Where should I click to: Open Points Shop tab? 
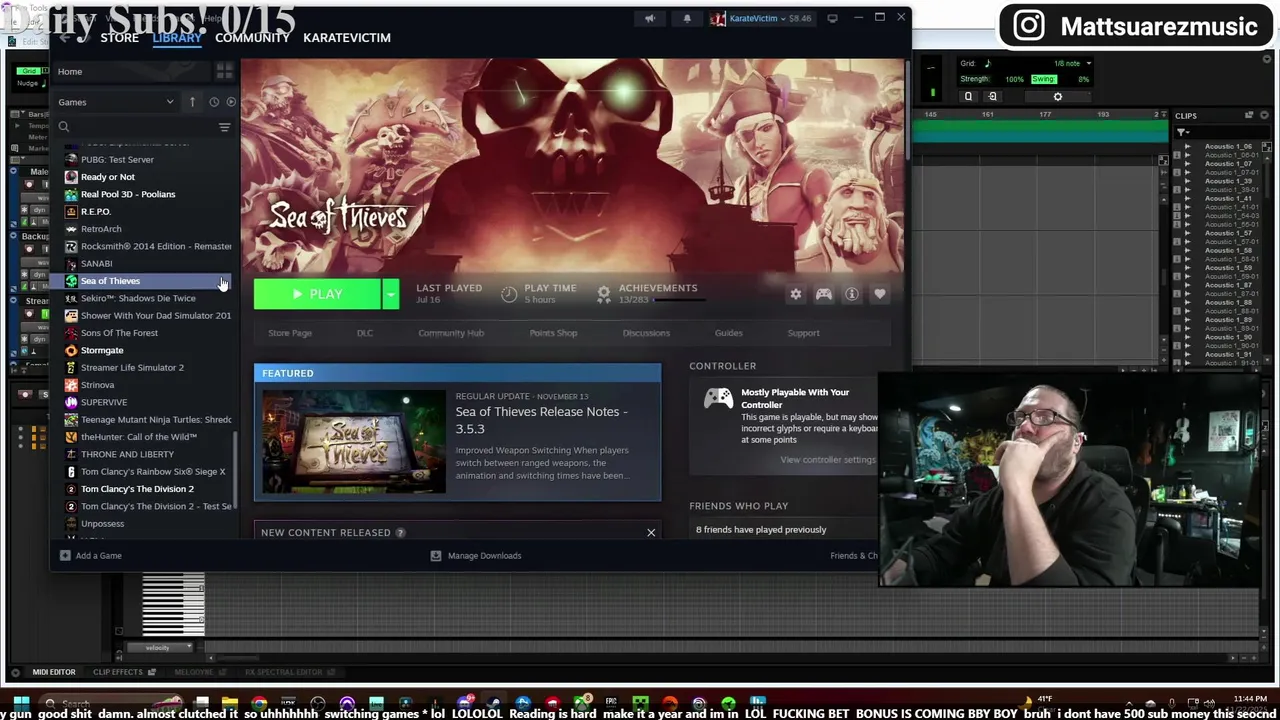coord(553,333)
